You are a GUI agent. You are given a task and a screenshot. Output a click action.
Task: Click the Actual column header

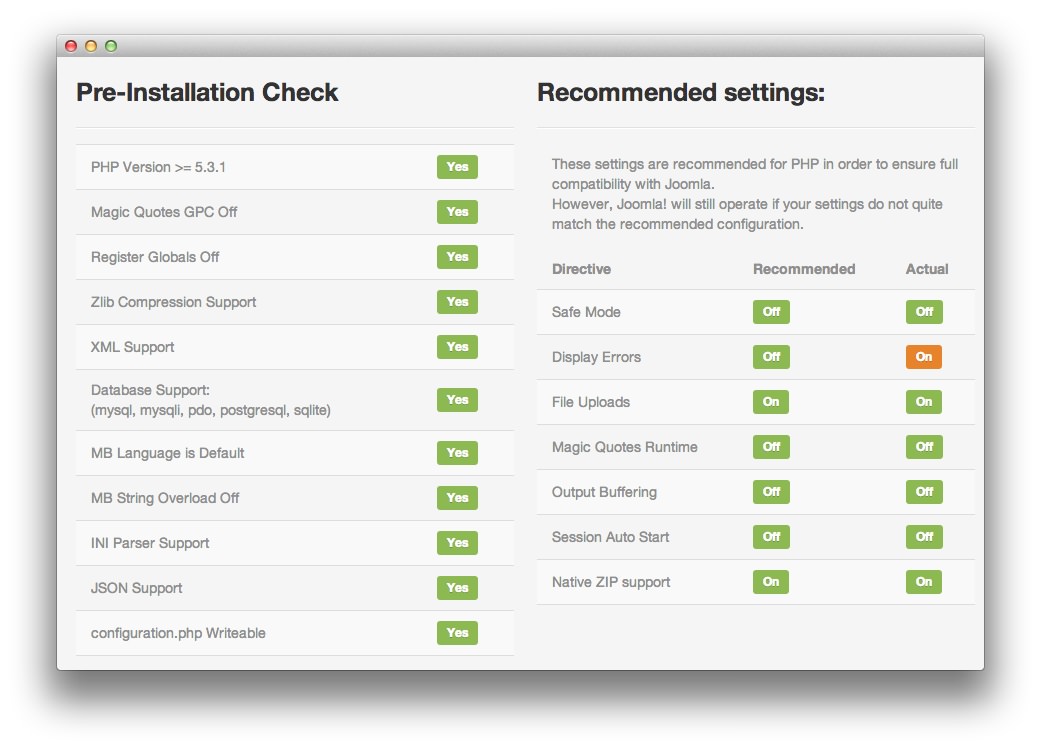(x=927, y=269)
